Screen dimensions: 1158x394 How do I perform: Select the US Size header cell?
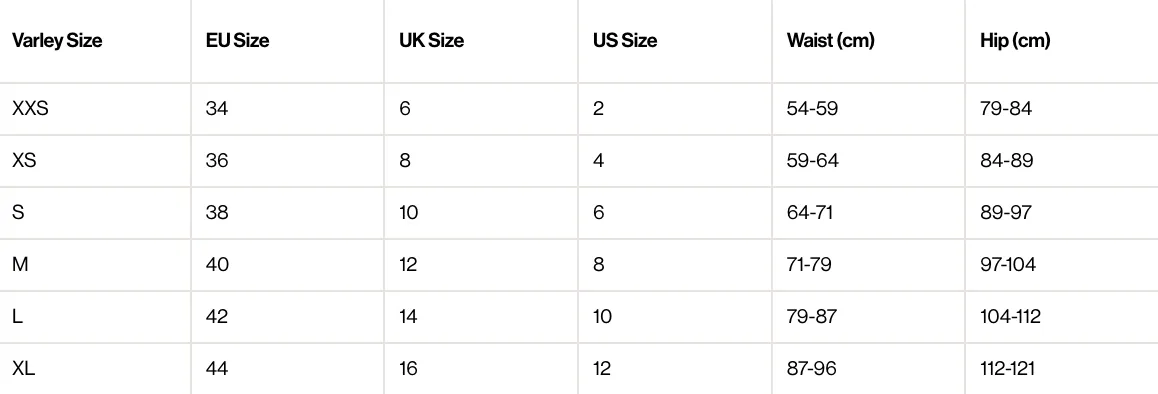click(625, 41)
